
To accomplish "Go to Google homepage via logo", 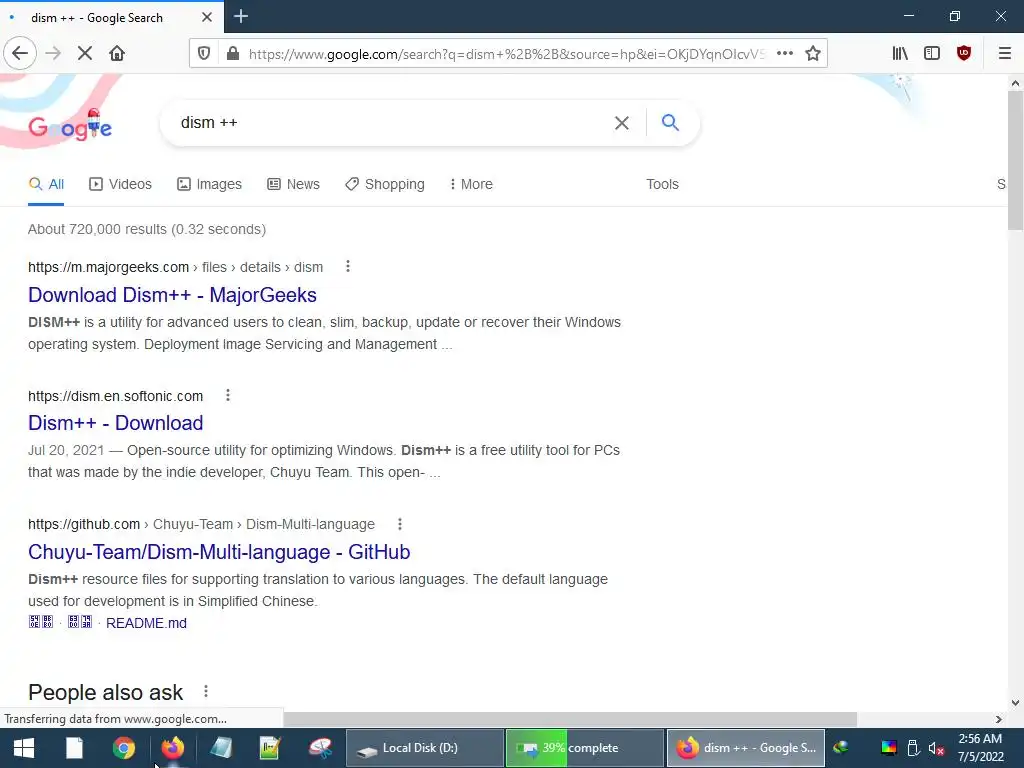I will click(x=70, y=126).
